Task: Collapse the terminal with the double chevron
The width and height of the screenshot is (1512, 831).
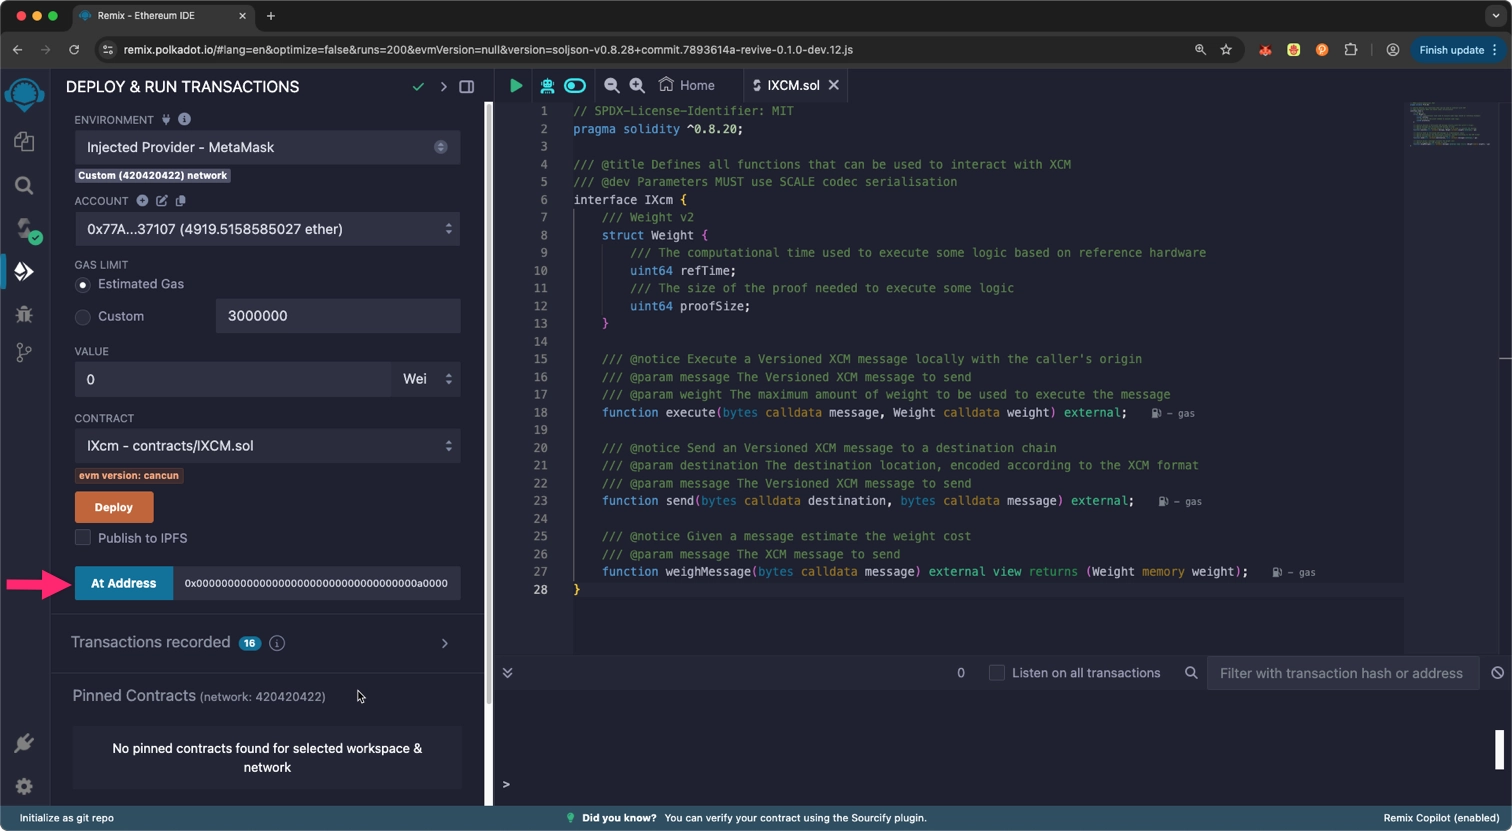Action: coord(507,673)
